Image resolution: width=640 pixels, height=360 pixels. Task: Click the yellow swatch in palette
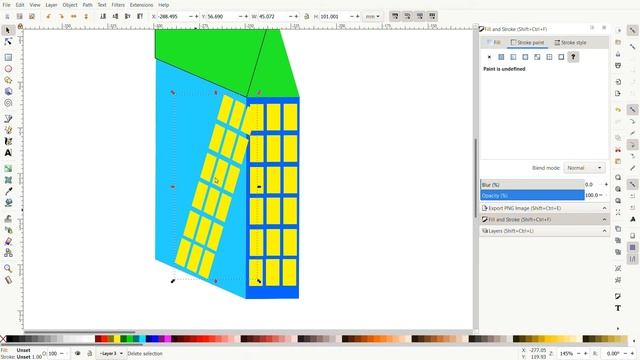coord(117,339)
